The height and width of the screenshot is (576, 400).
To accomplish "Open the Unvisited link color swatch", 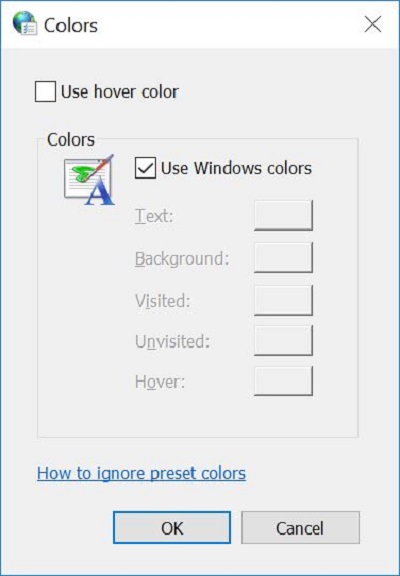I will (283, 341).
